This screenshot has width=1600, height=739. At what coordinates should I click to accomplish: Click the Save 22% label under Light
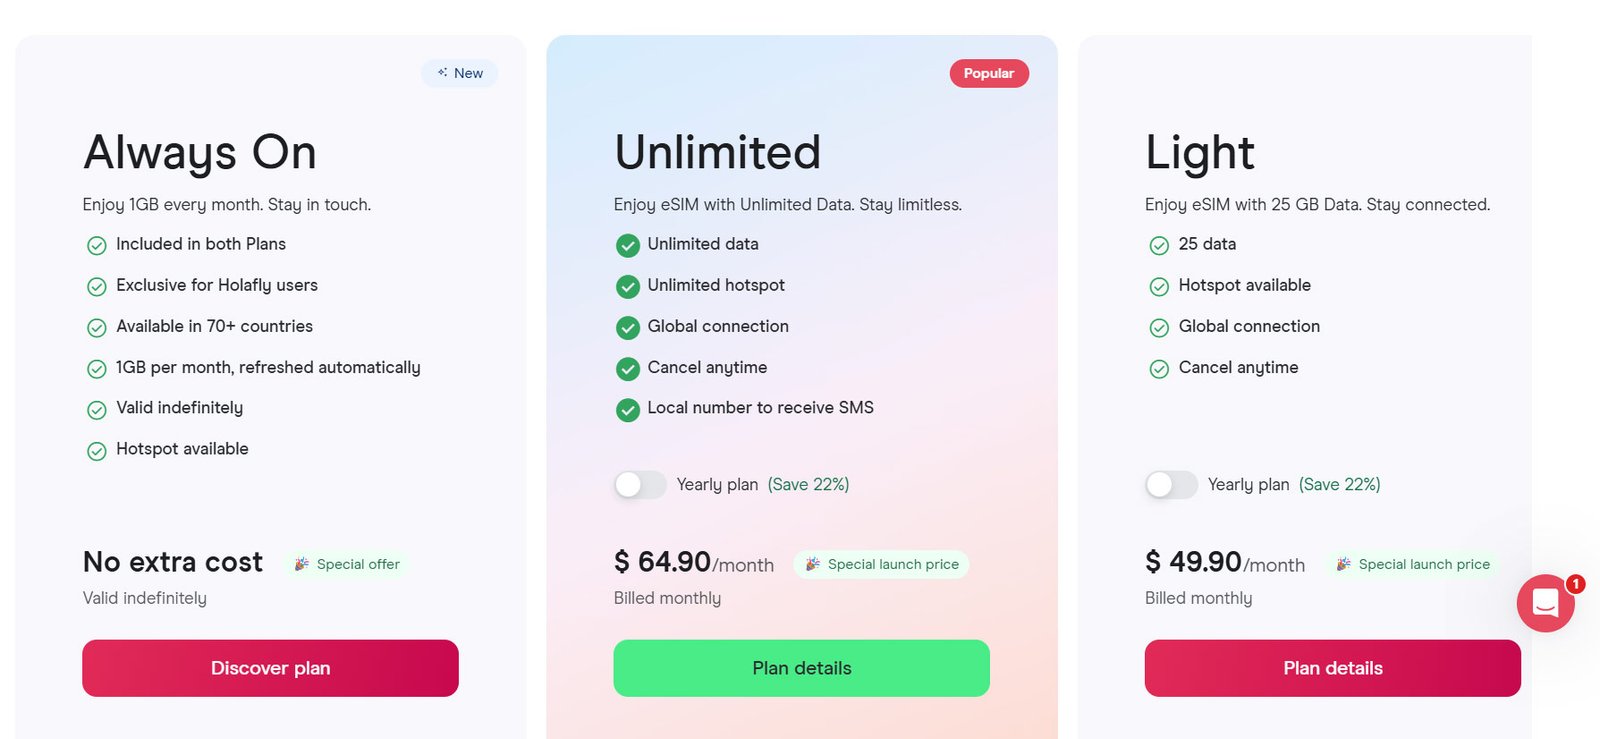1339,485
